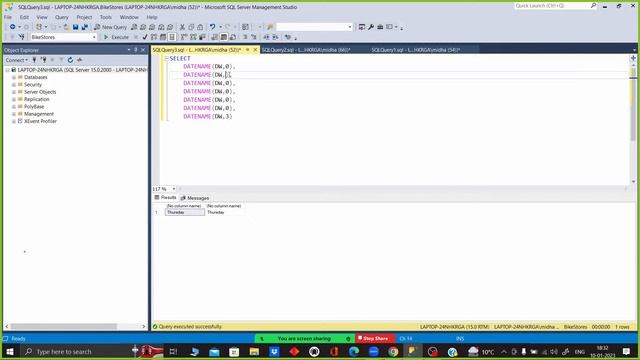The width and height of the screenshot is (640, 360).
Task: Open the Connect dropdown in Object Explorer
Action: (x=17, y=60)
